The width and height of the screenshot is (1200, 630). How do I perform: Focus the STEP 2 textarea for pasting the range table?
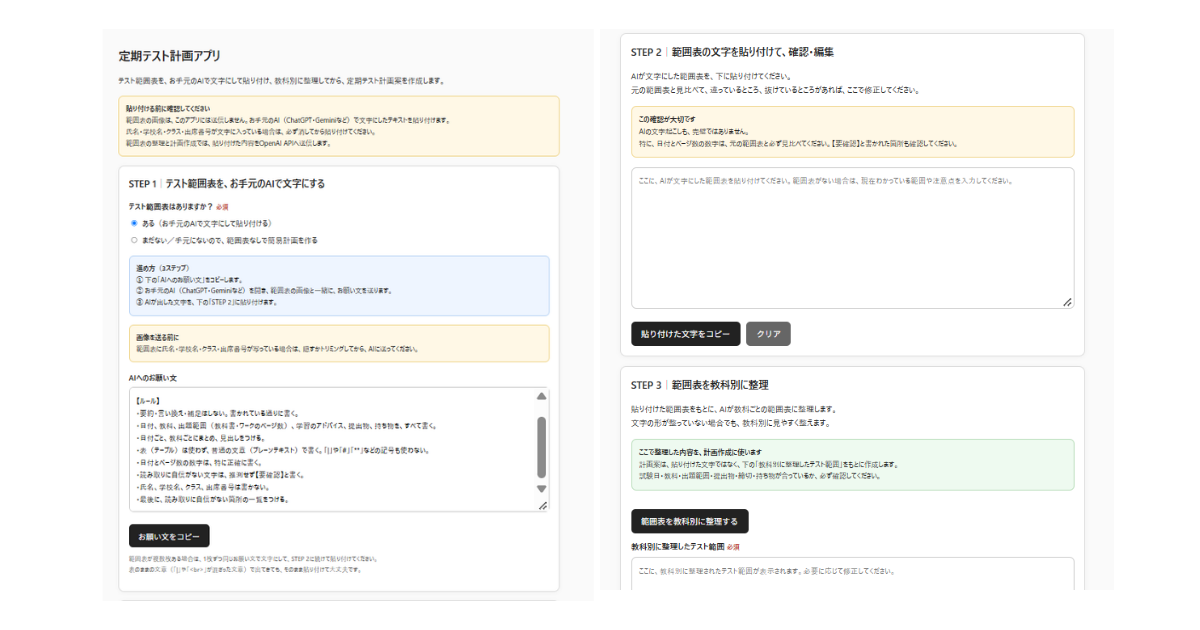852,238
